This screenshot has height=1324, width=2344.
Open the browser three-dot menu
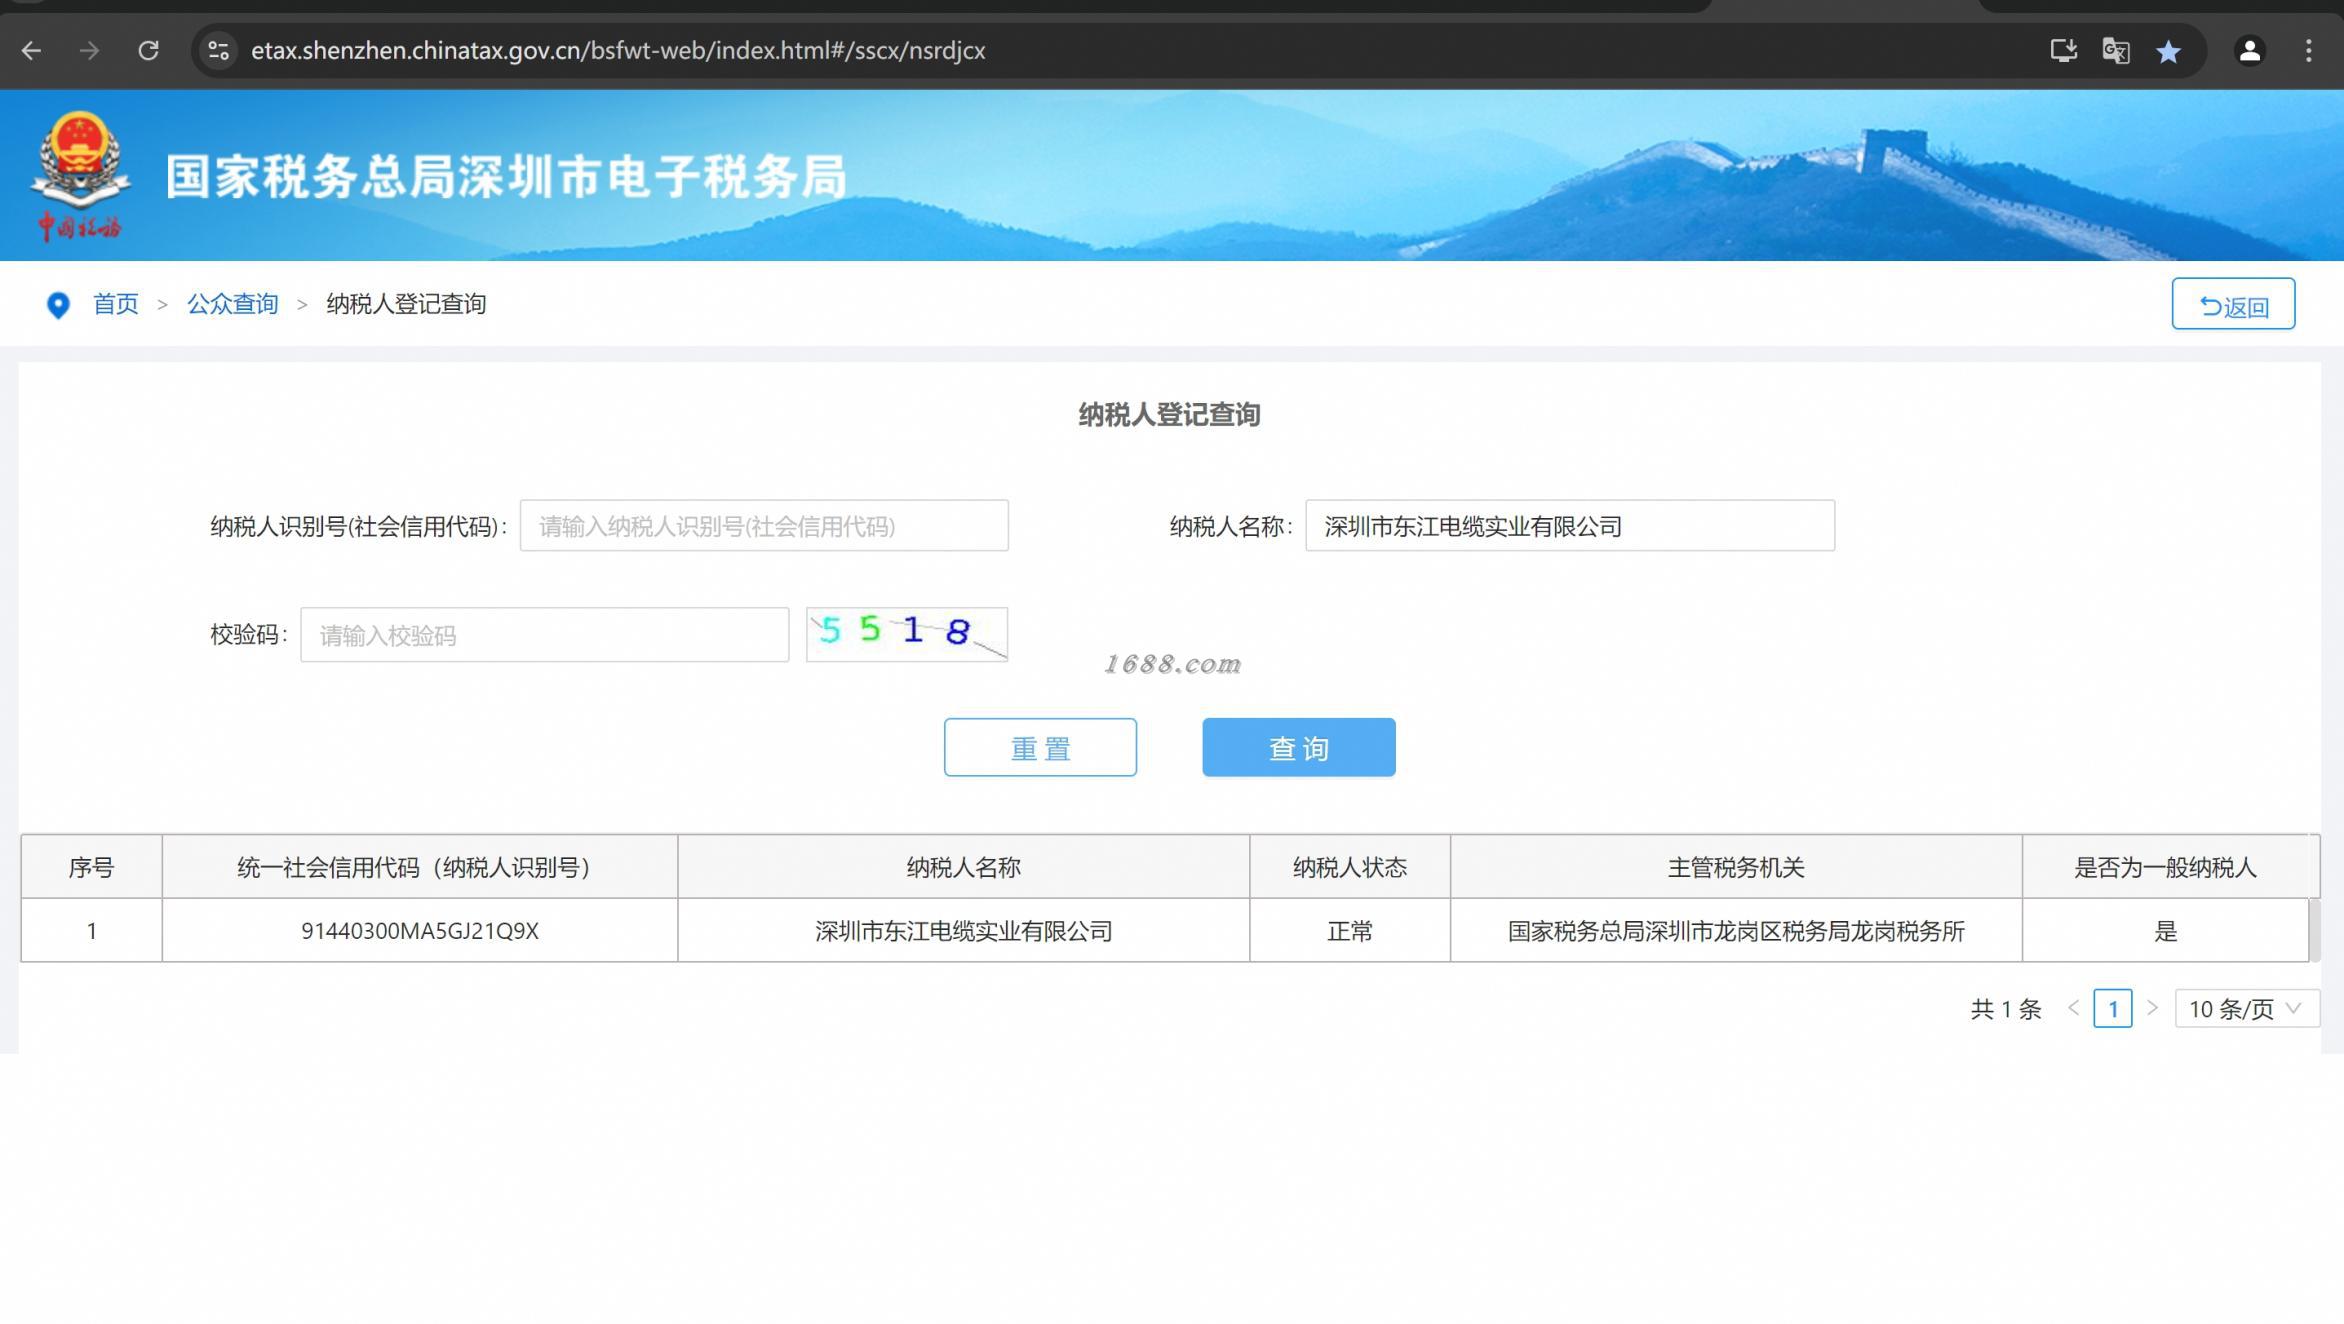click(x=2308, y=50)
